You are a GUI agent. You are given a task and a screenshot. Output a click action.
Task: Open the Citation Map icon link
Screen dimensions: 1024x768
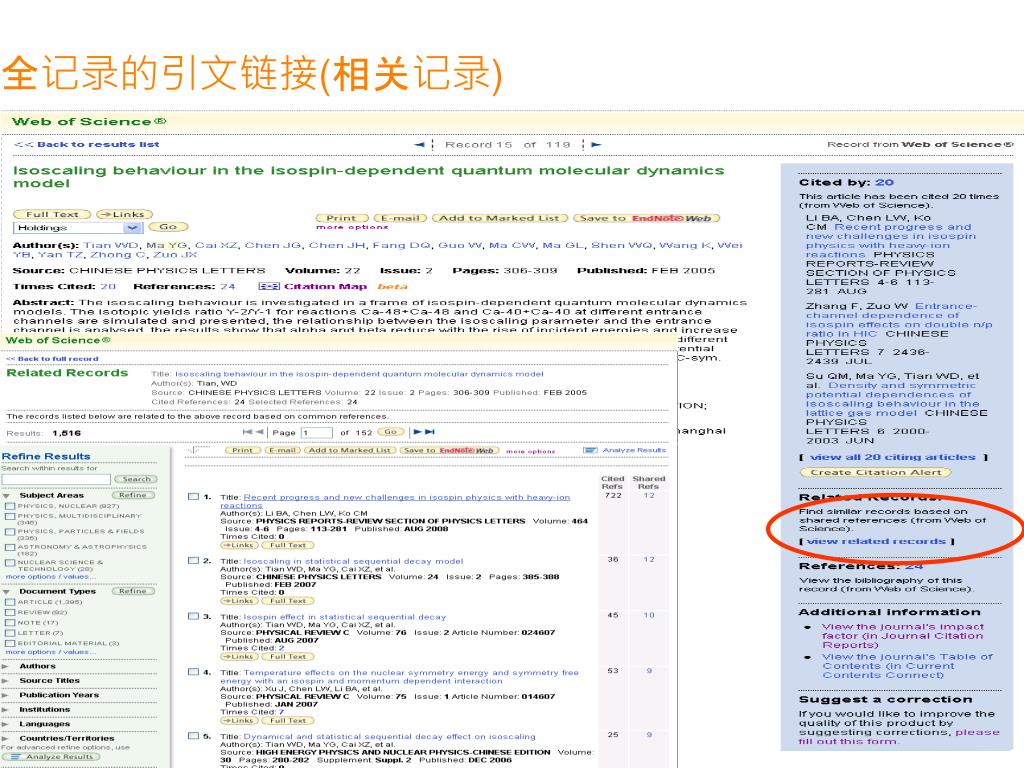coord(268,286)
